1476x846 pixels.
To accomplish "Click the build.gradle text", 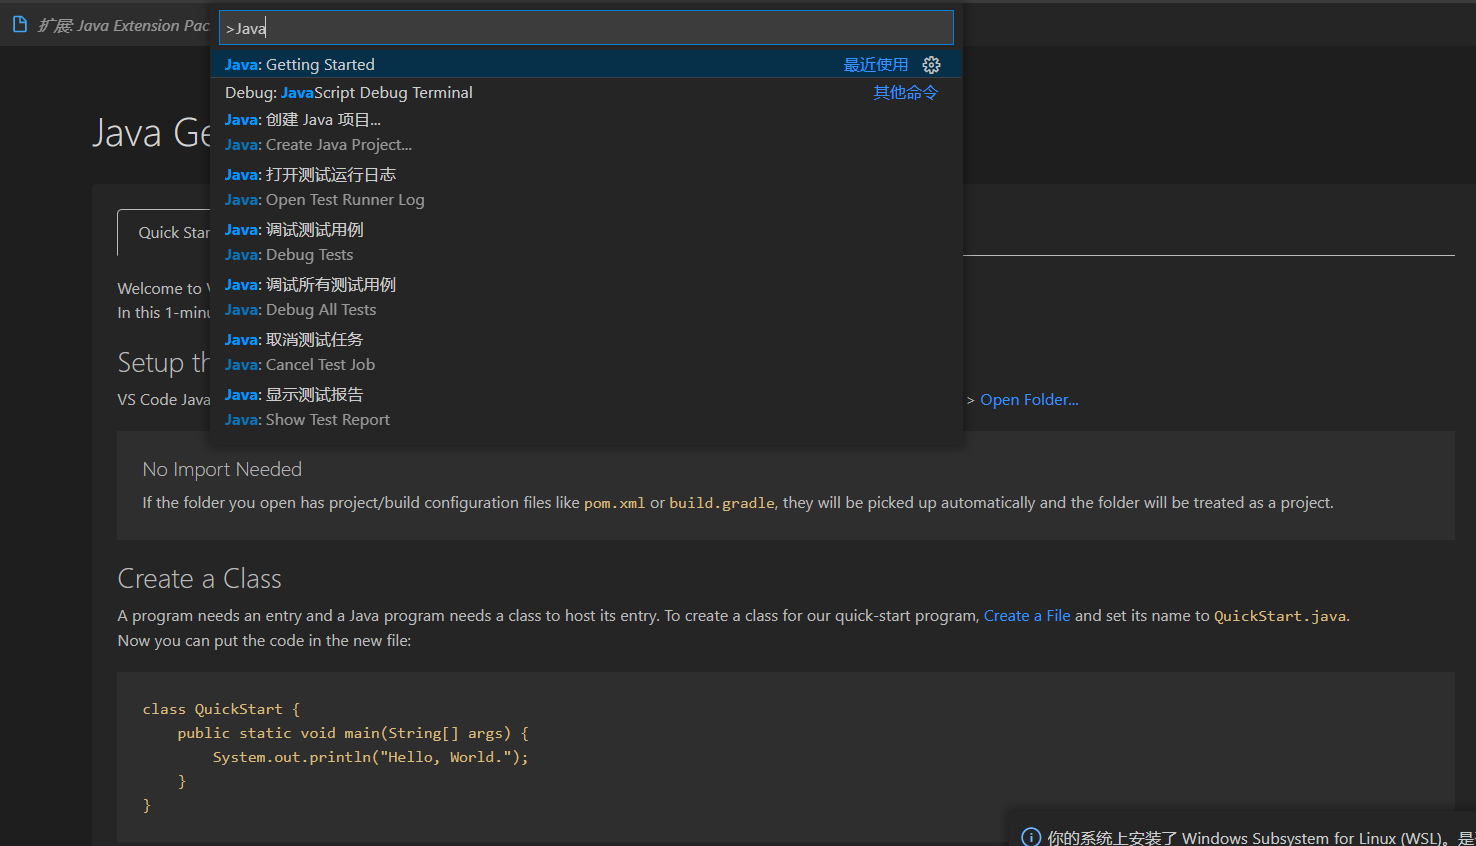I will (722, 503).
